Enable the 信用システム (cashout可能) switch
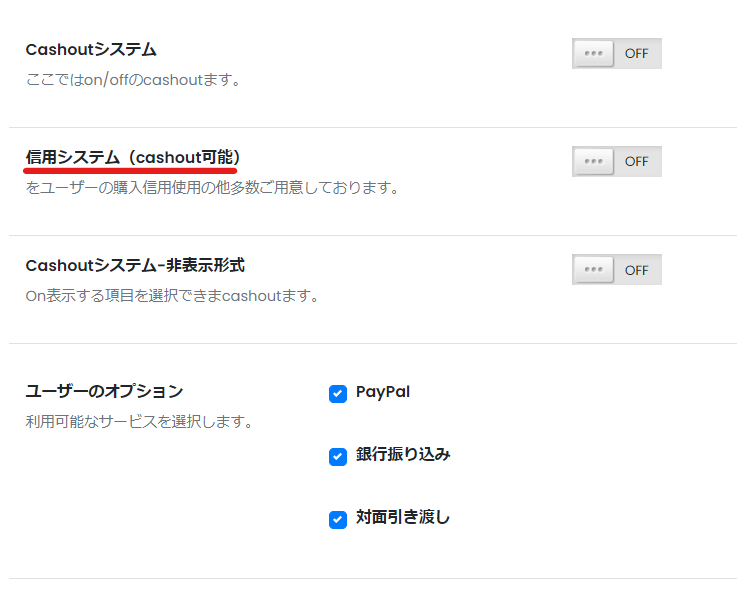 (x=617, y=161)
